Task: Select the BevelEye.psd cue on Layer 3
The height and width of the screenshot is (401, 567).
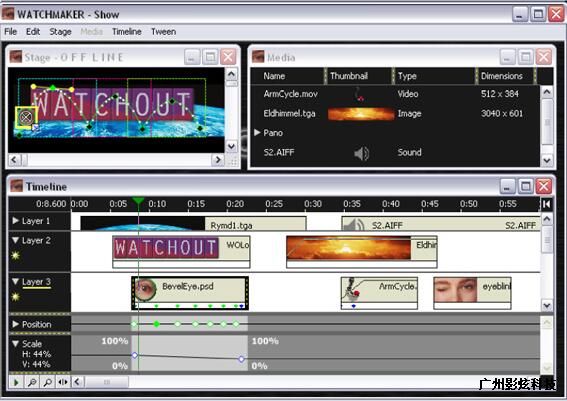Action: [x=190, y=293]
